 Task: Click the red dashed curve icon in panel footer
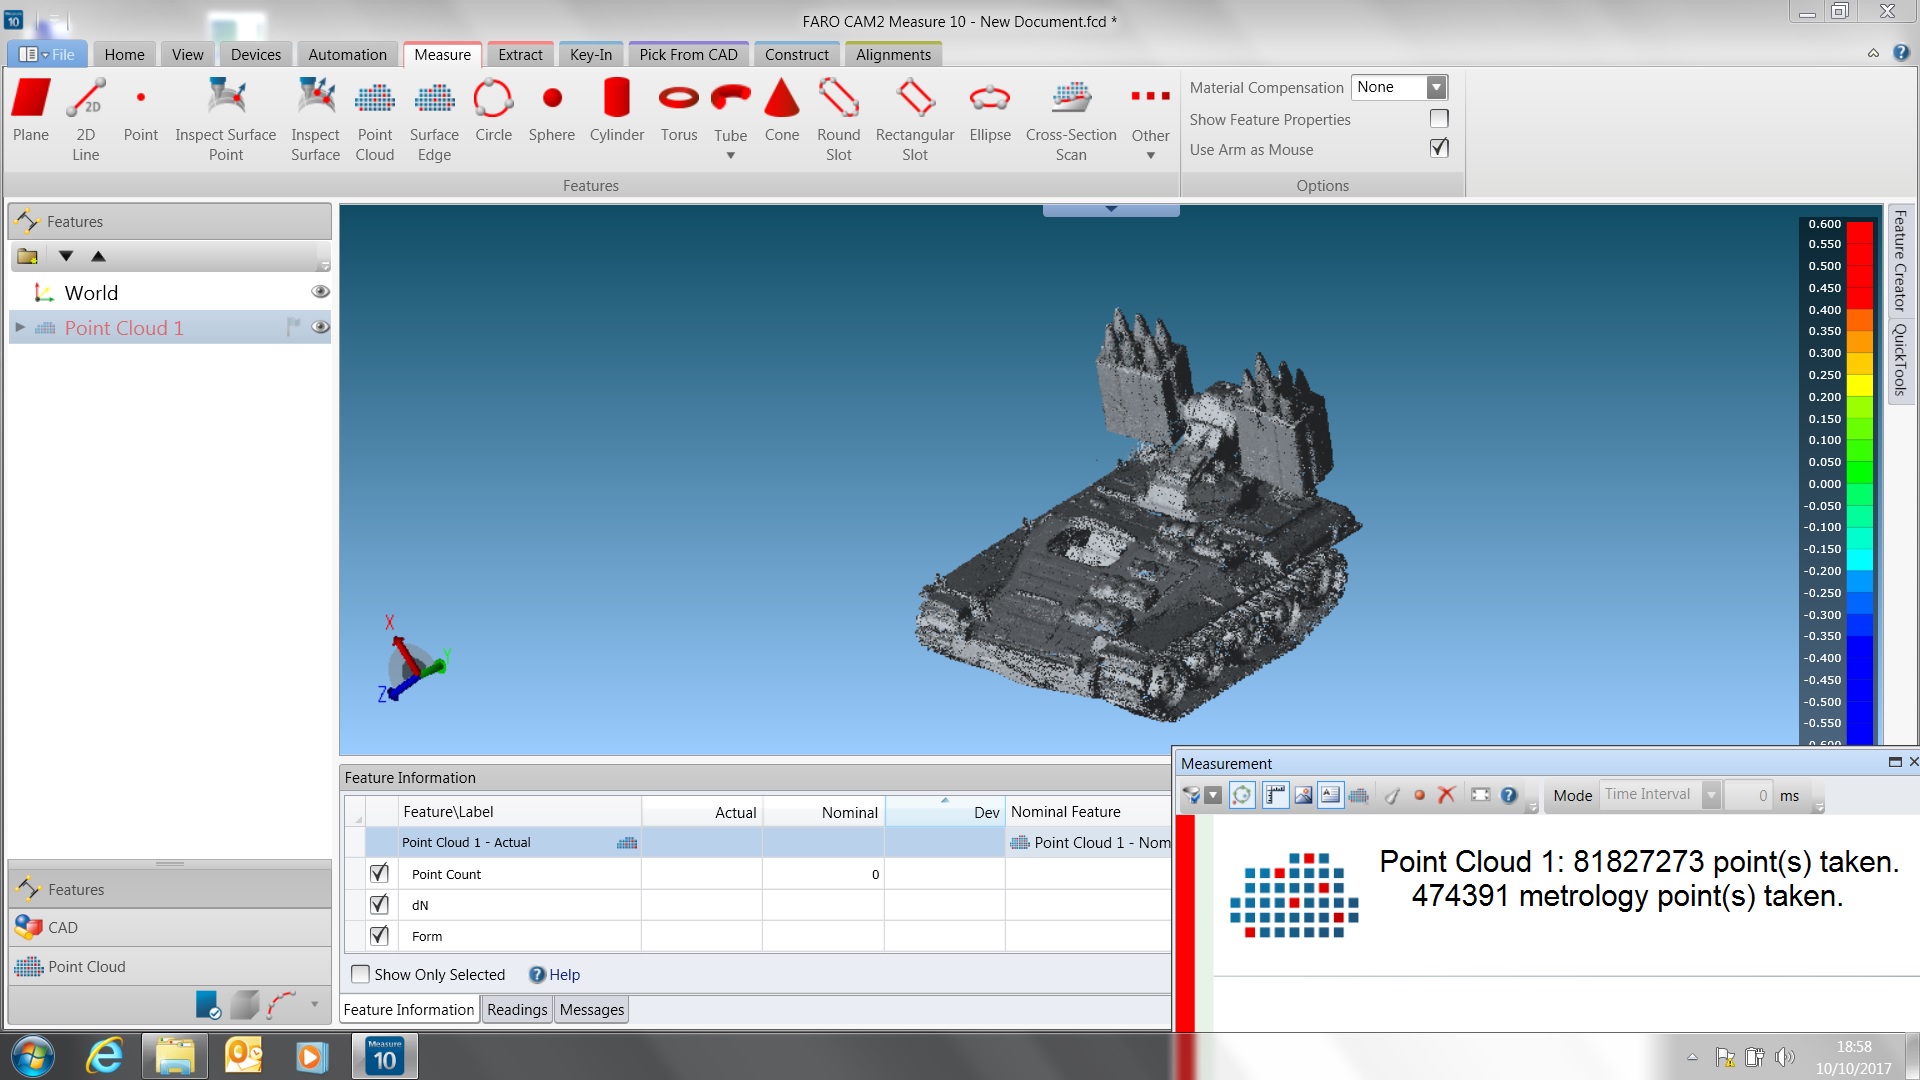(x=282, y=1004)
